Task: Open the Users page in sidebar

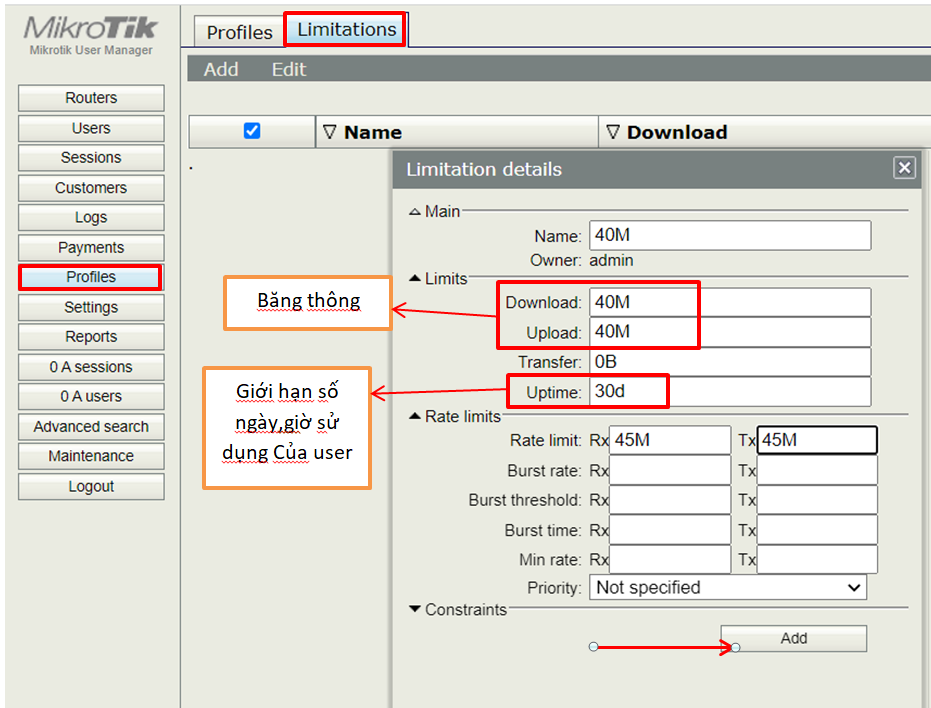Action: (91, 128)
